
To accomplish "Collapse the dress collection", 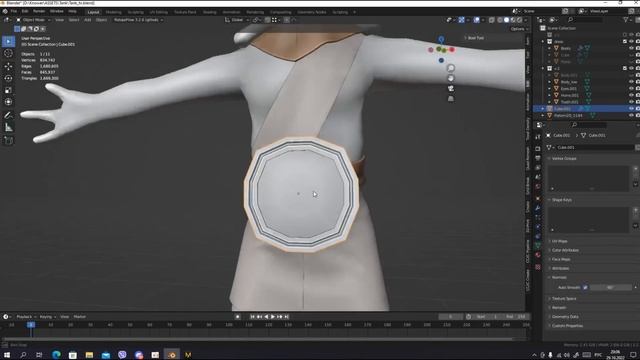I will click(543, 42).
